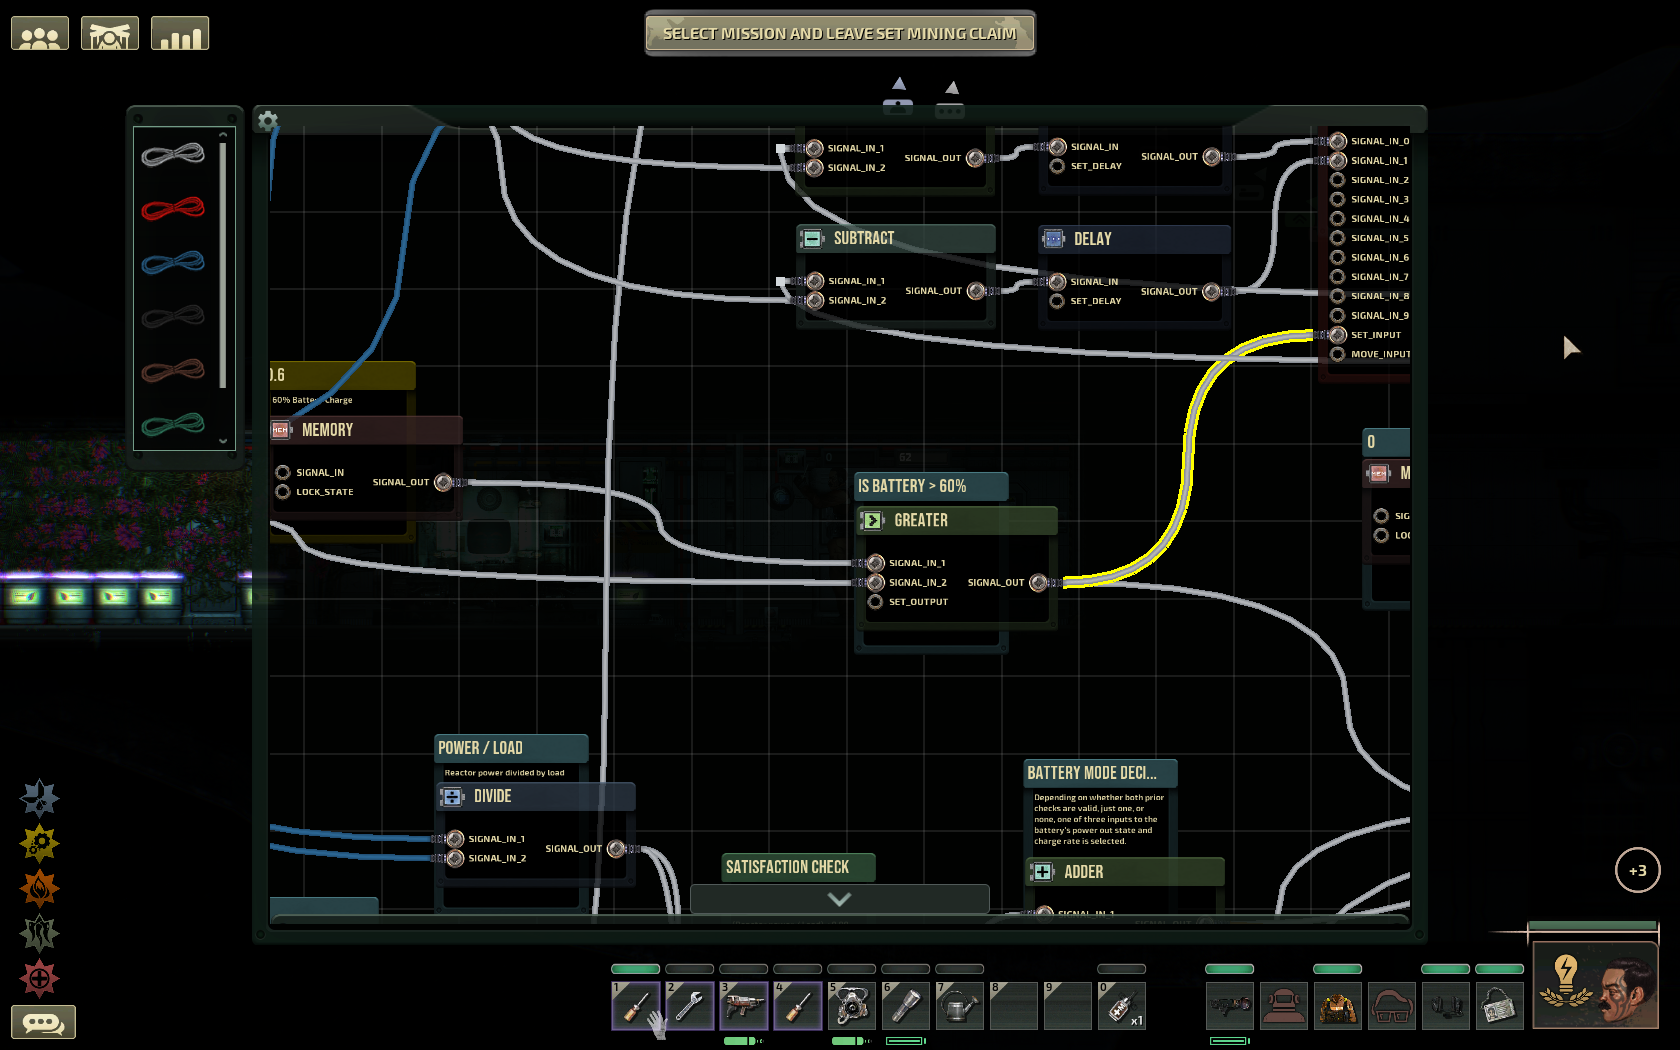
Task: Report broken devices with yellow gears icon
Action: click(x=40, y=844)
